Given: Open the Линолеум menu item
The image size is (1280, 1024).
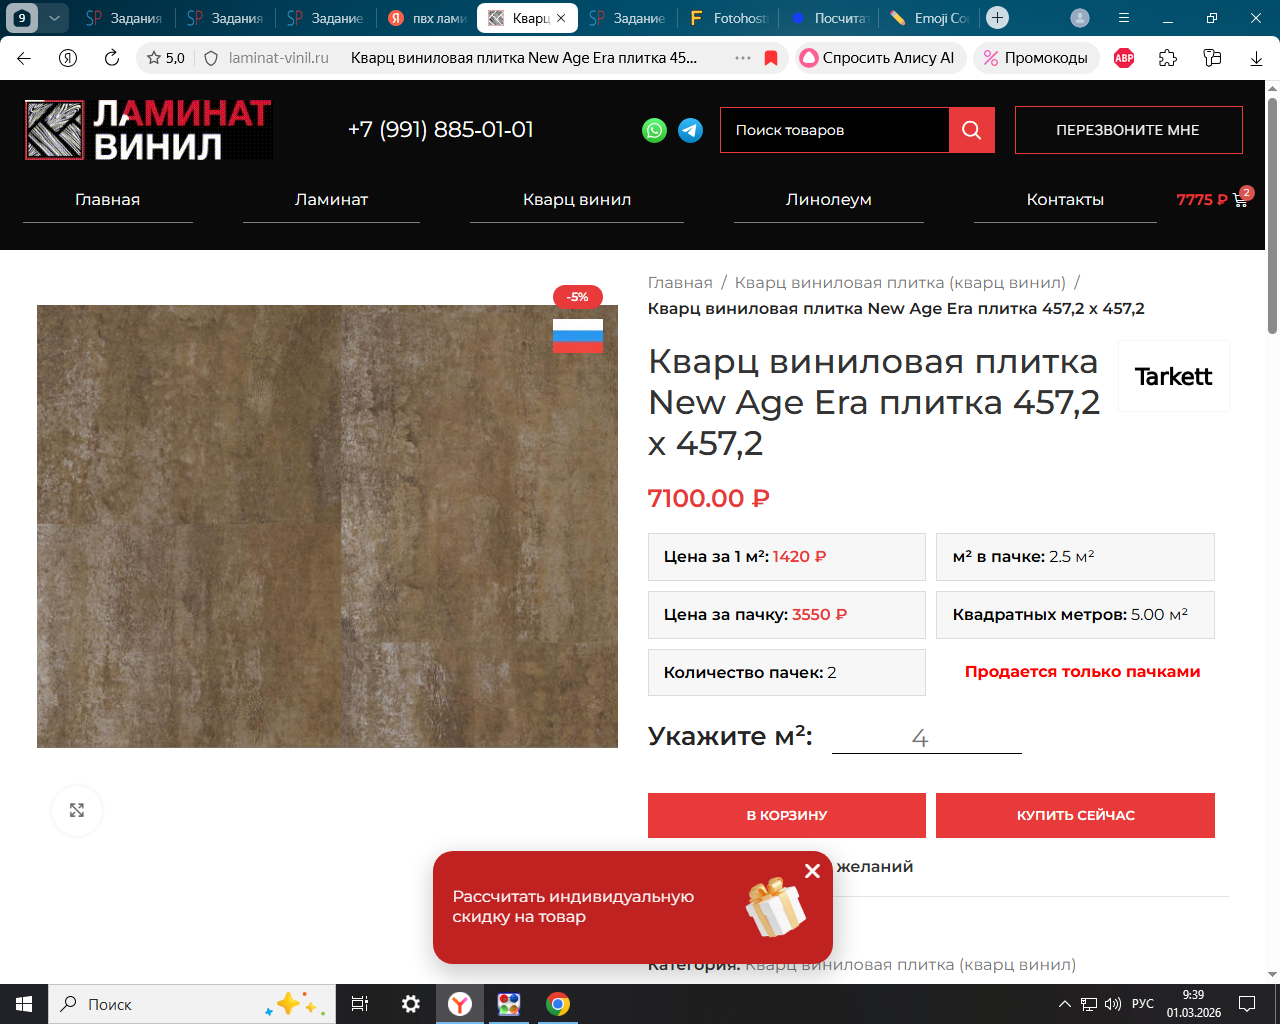Looking at the screenshot, I should (x=829, y=200).
